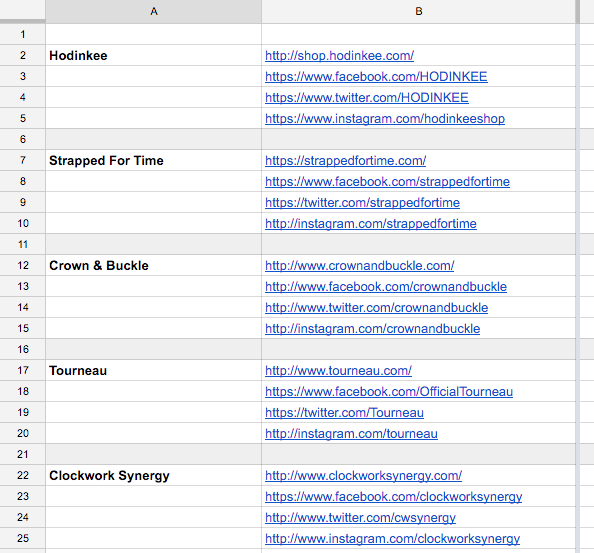The height and width of the screenshot is (553, 594).
Task: Select row 6 header
Action: pyautogui.click(x=23, y=139)
